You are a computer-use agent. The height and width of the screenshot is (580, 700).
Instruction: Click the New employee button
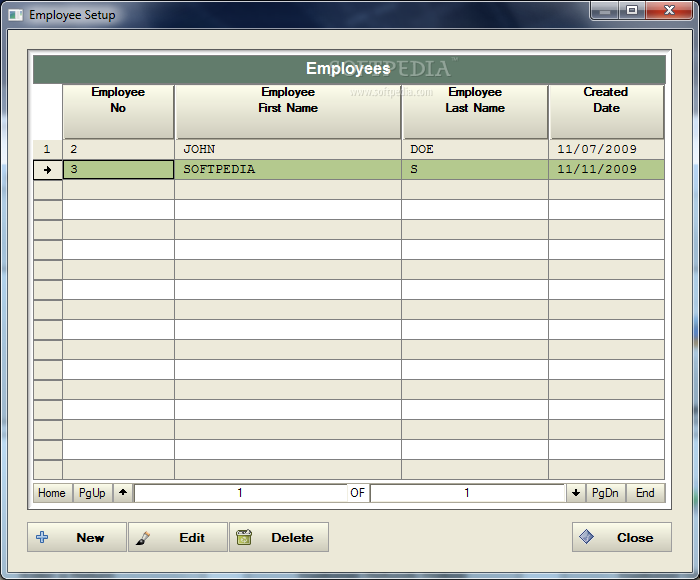point(77,537)
